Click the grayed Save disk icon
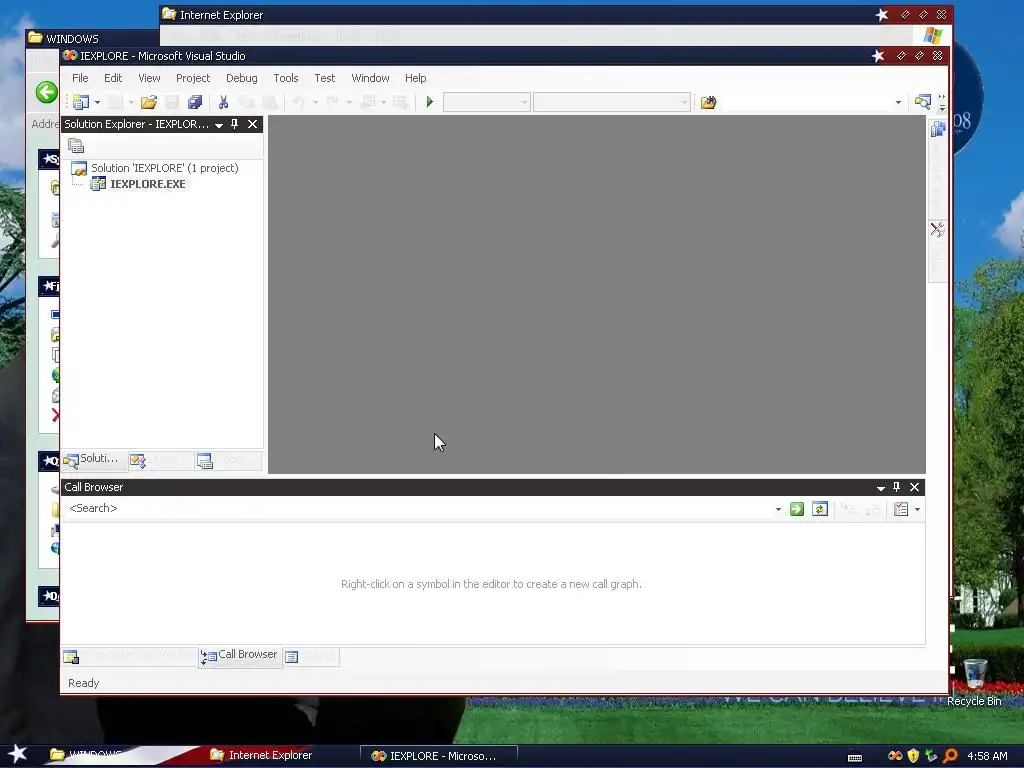The width and height of the screenshot is (1024, 768). [172, 102]
